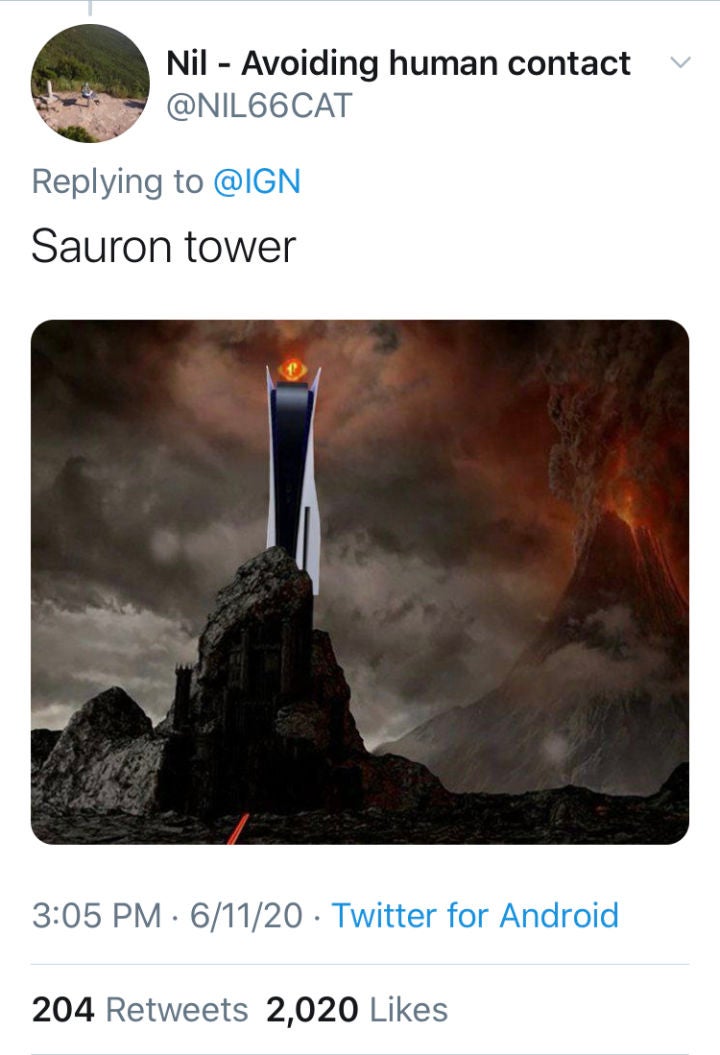Select the @NIL66CAT handle

259,106
